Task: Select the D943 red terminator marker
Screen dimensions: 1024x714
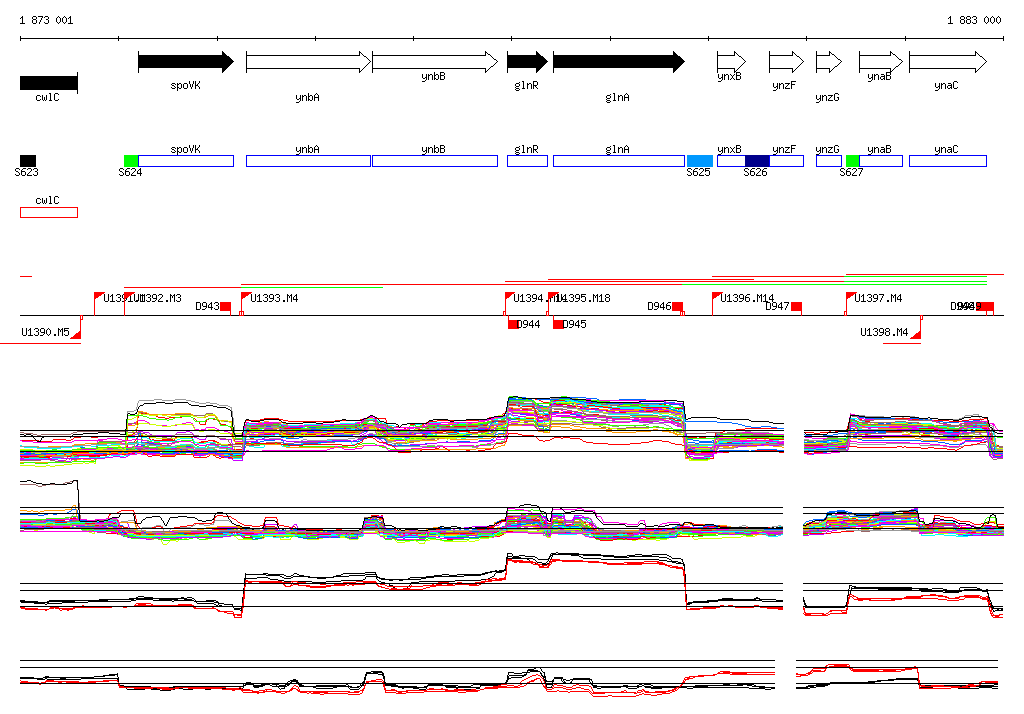Action: (226, 306)
